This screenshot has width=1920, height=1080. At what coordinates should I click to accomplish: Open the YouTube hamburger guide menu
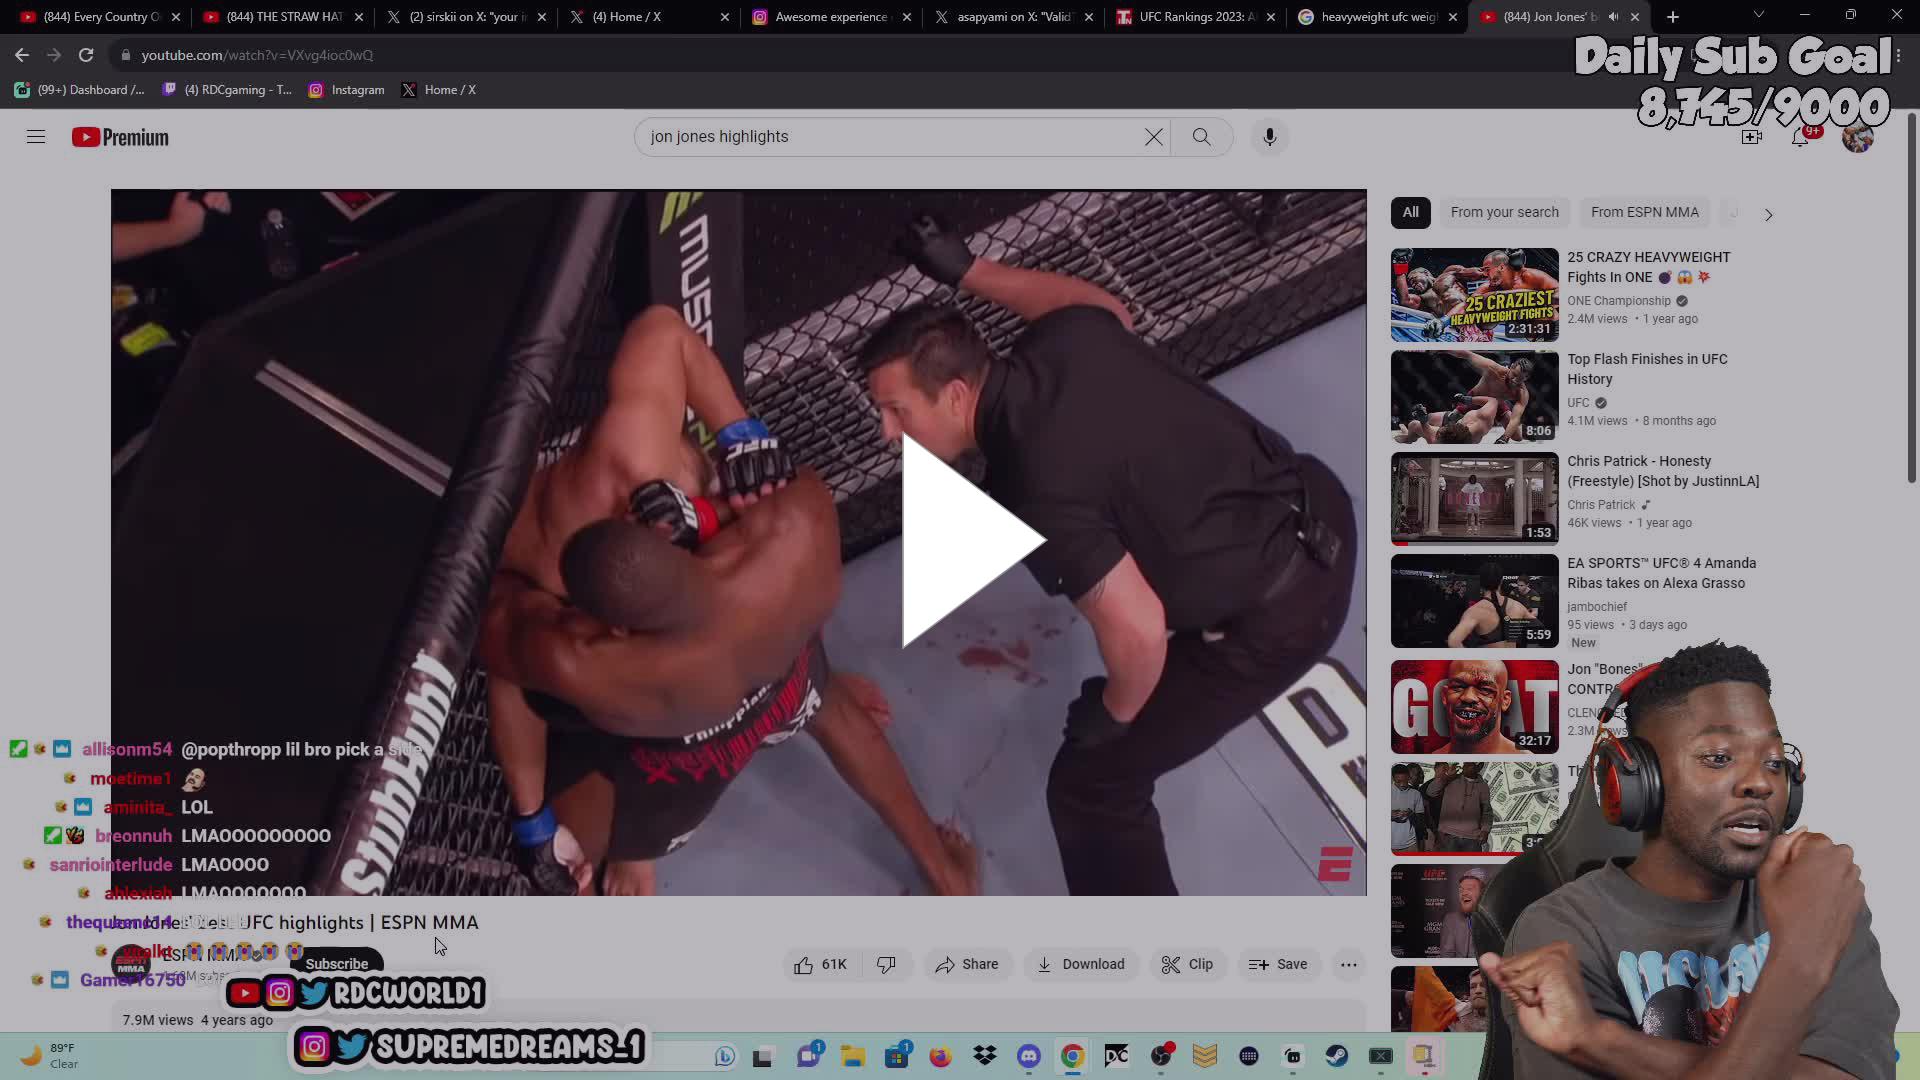pos(36,137)
